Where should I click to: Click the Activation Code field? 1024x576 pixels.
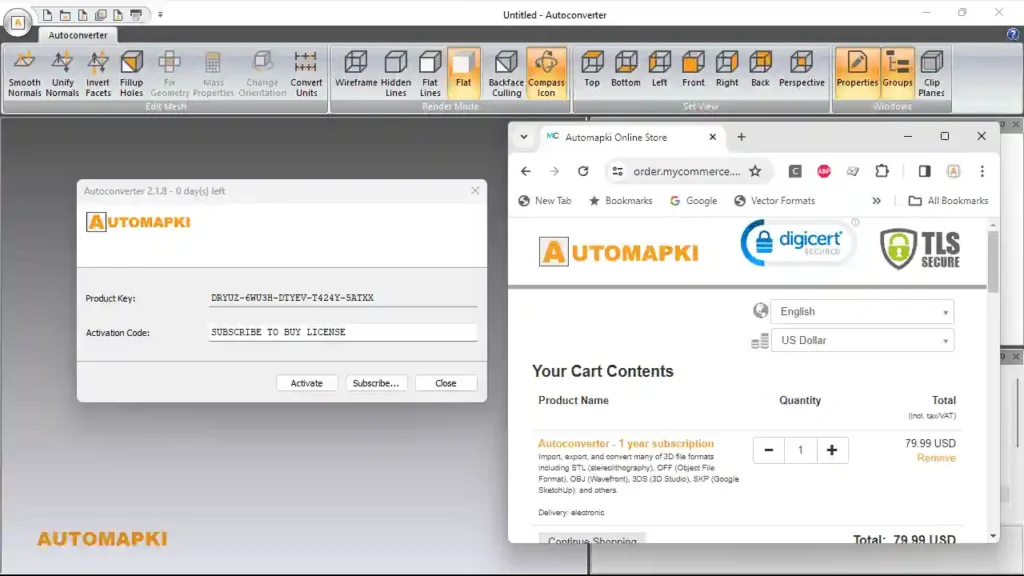pyautogui.click(x=342, y=332)
